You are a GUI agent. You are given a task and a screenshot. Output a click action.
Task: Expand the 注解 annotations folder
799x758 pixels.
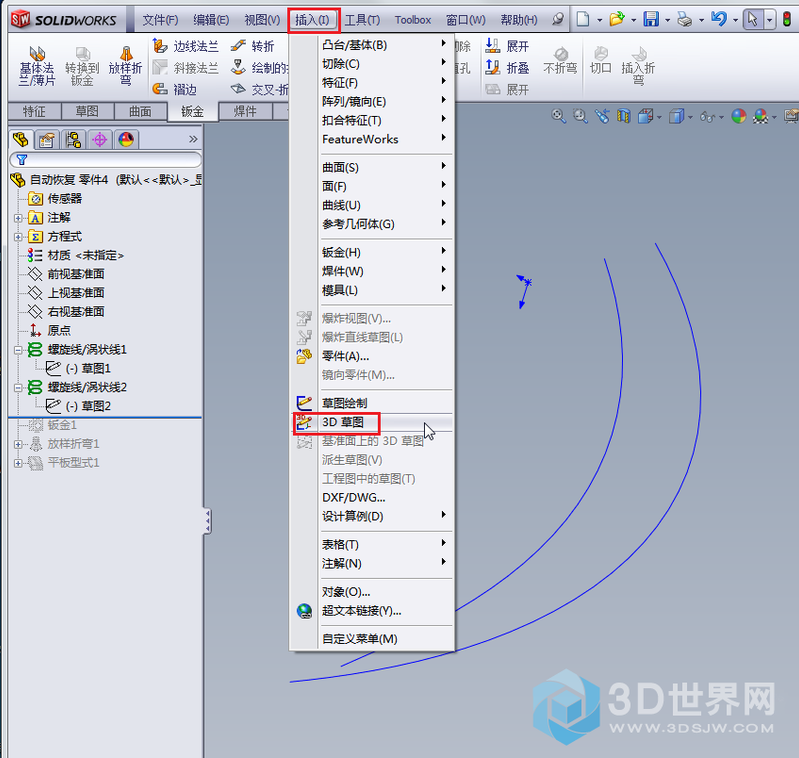[x=18, y=217]
